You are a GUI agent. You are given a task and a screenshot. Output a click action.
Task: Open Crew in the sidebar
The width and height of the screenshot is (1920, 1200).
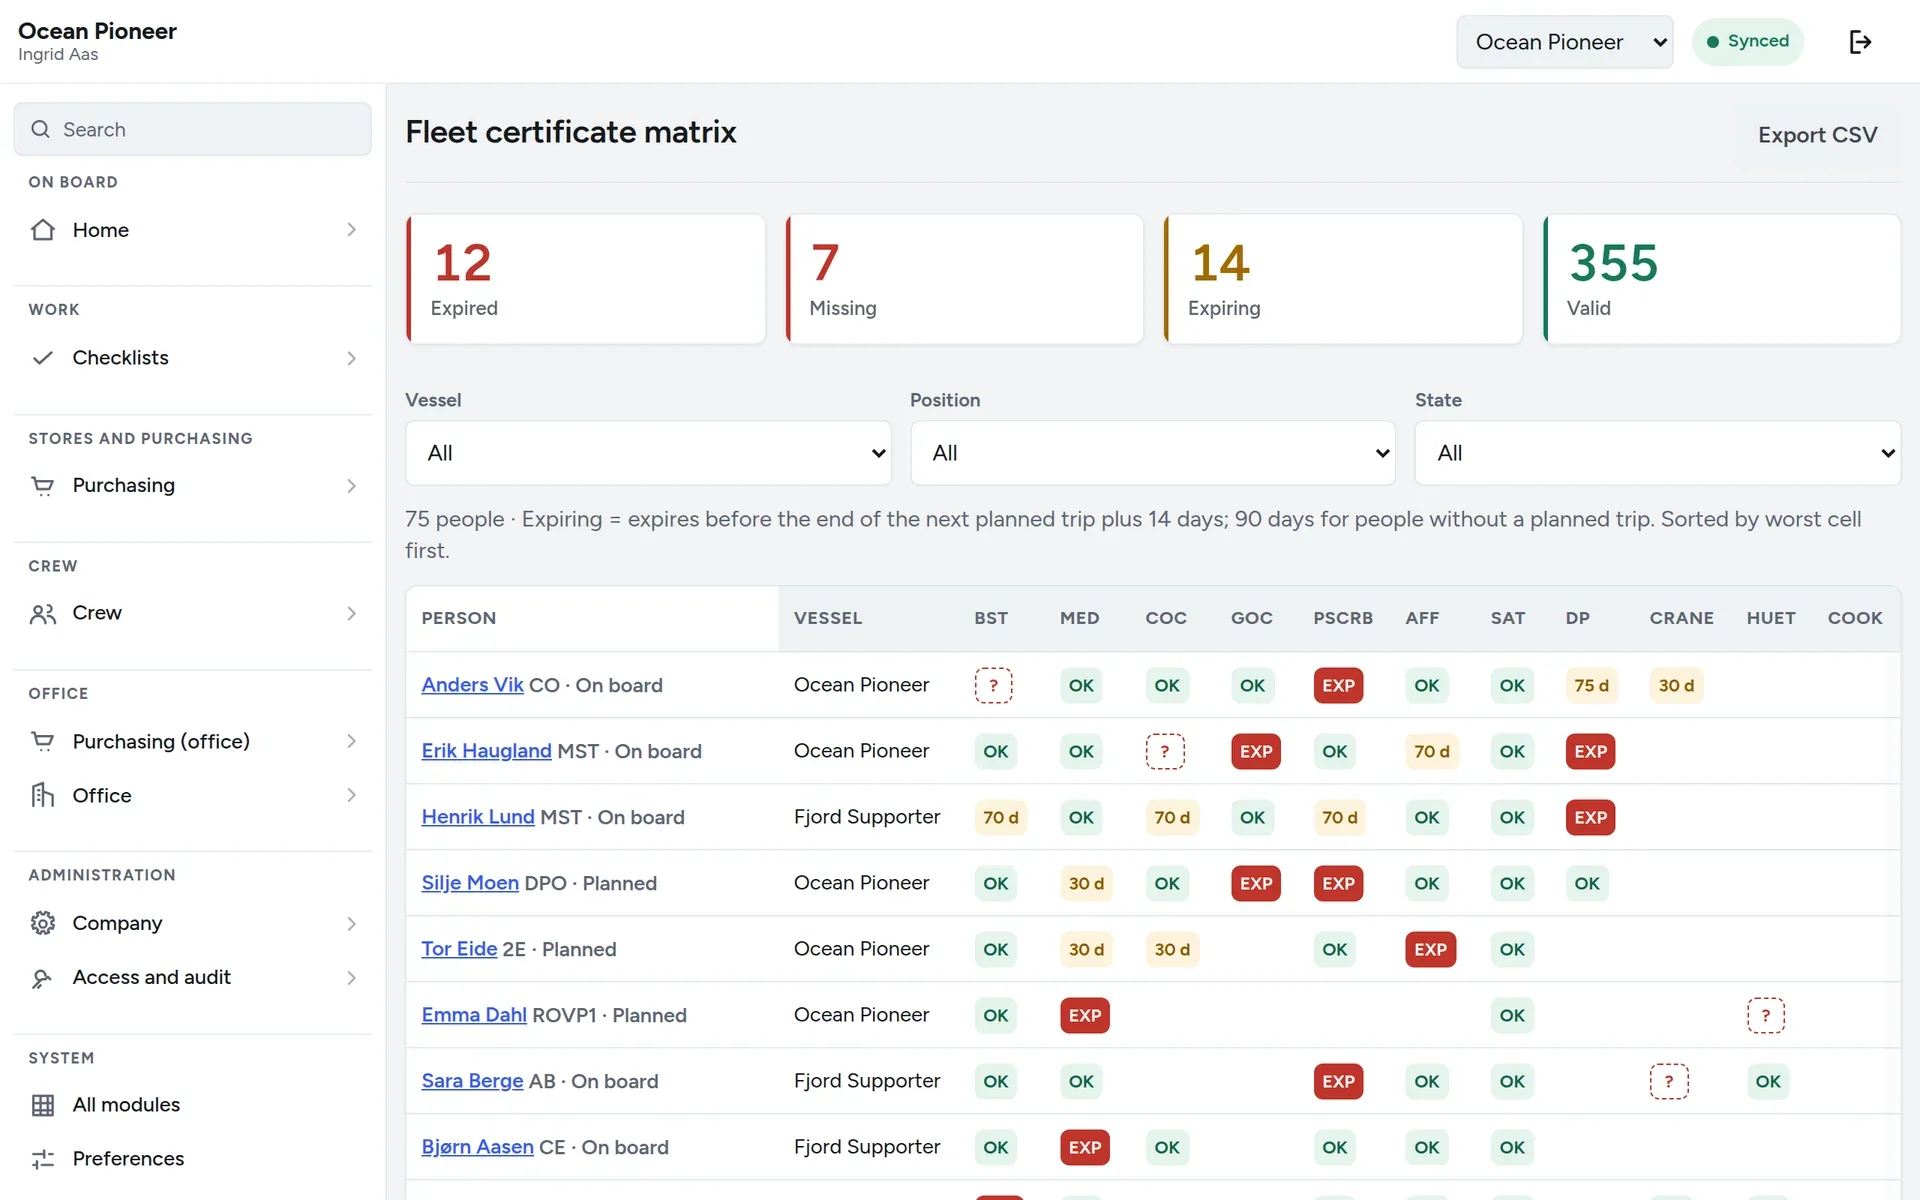(193, 614)
